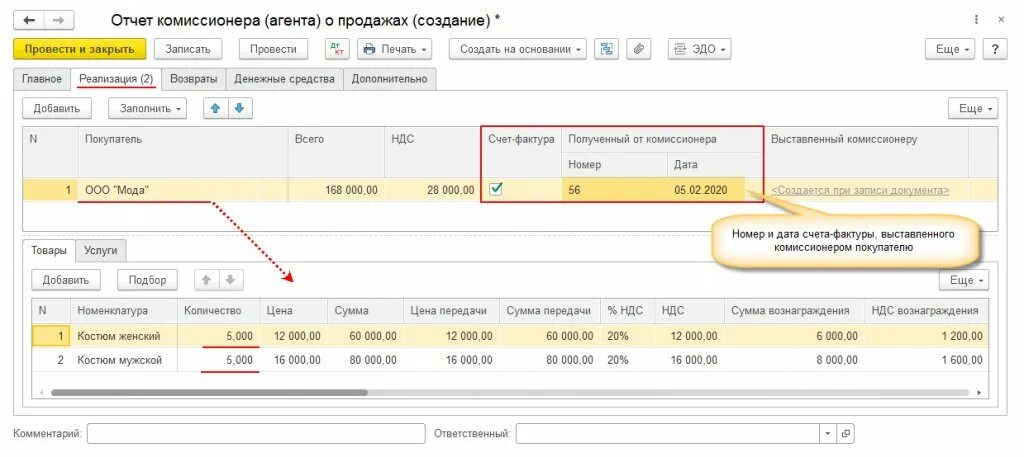Click price cell 16 000,00 in Цена column
This screenshot has width=1024, height=457.
[293, 360]
